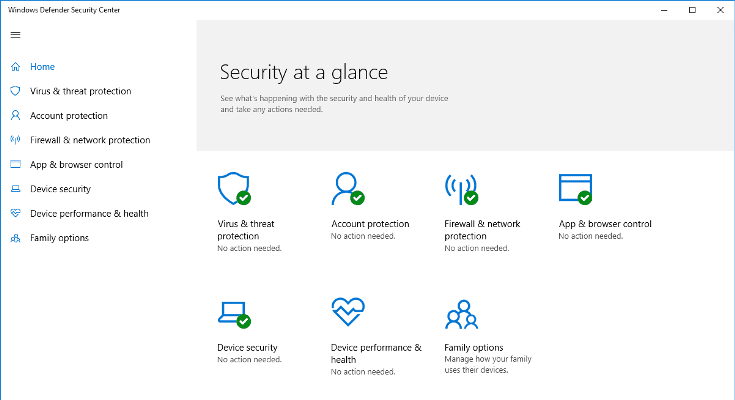Select Device performance & health sidebar label

[89, 213]
